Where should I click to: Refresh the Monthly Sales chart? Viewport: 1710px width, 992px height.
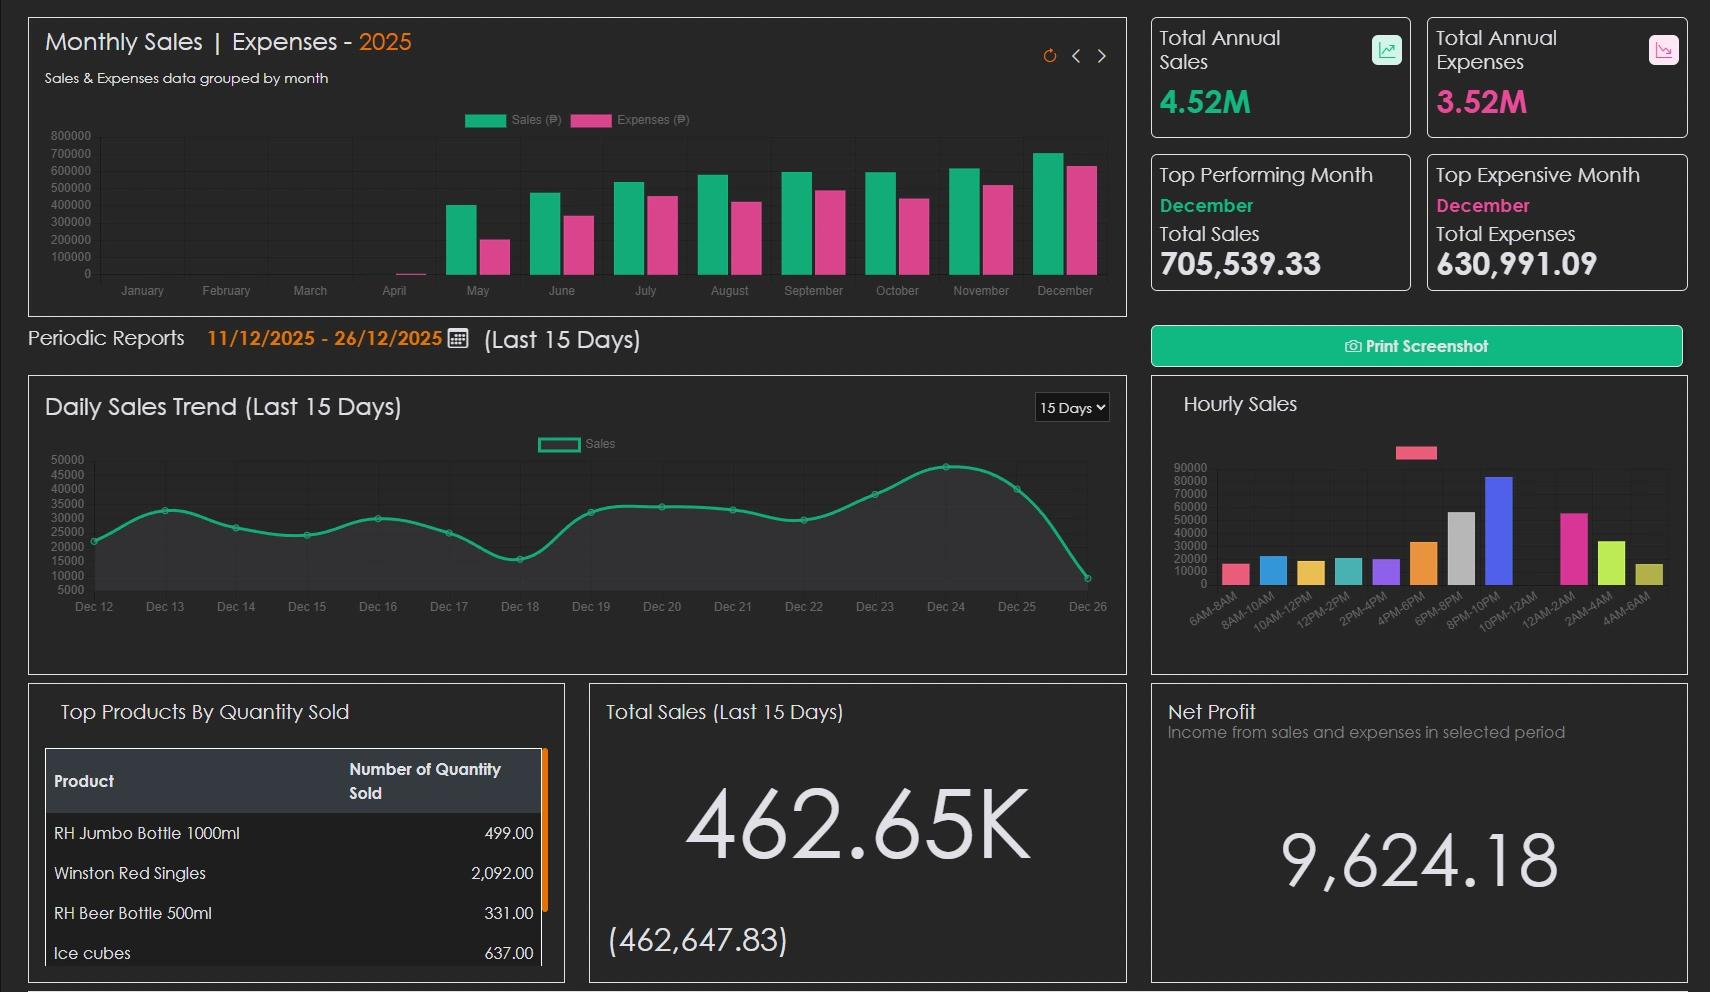(1049, 56)
